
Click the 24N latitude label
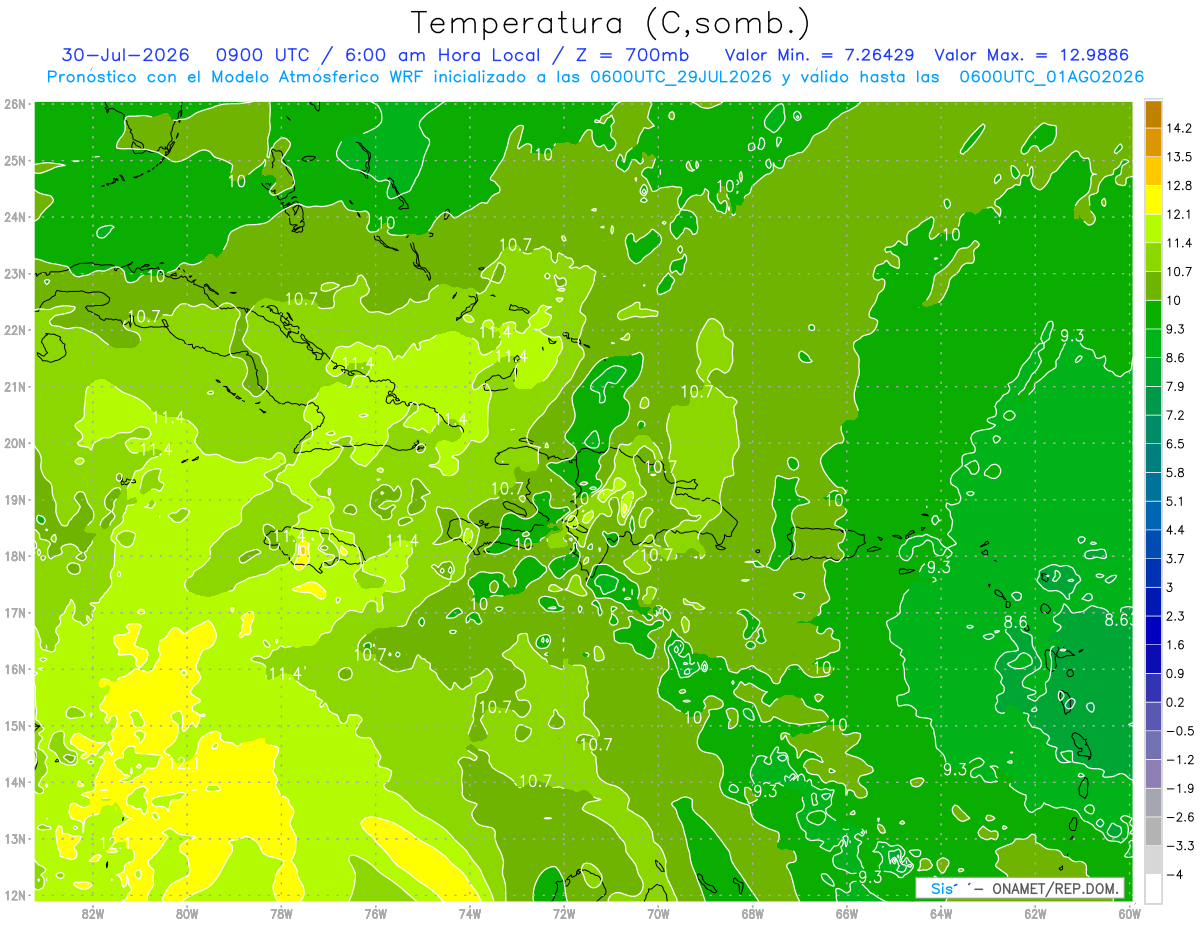pyautogui.click(x=15, y=217)
